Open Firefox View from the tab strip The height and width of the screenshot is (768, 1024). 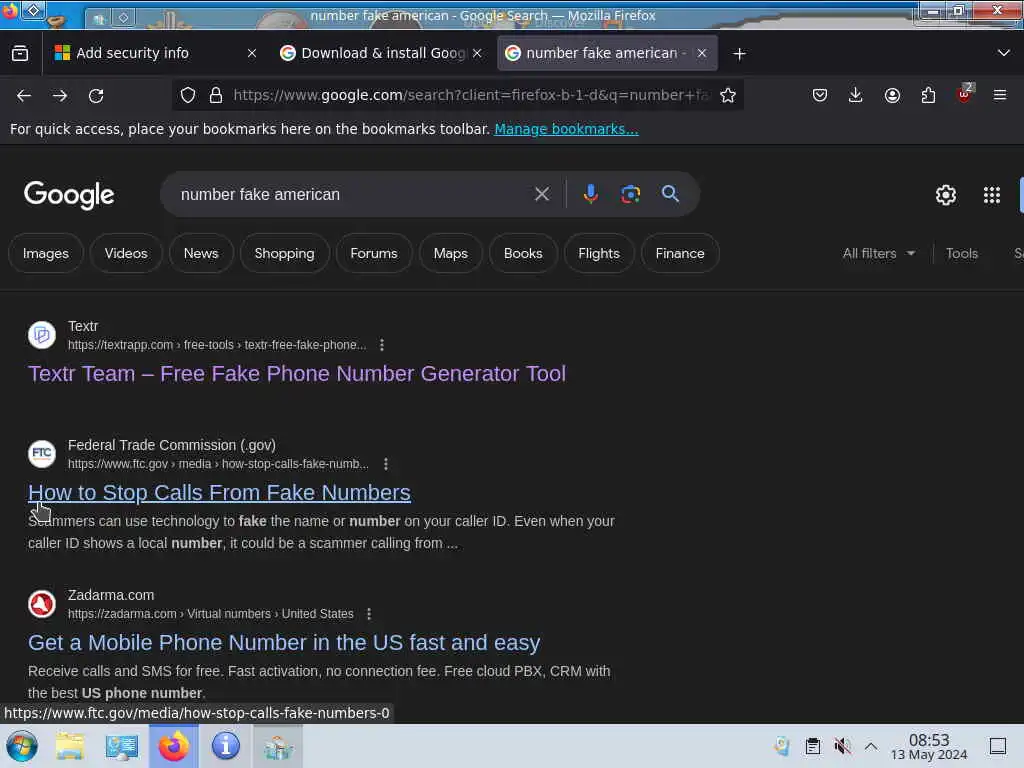pyautogui.click(x=20, y=53)
